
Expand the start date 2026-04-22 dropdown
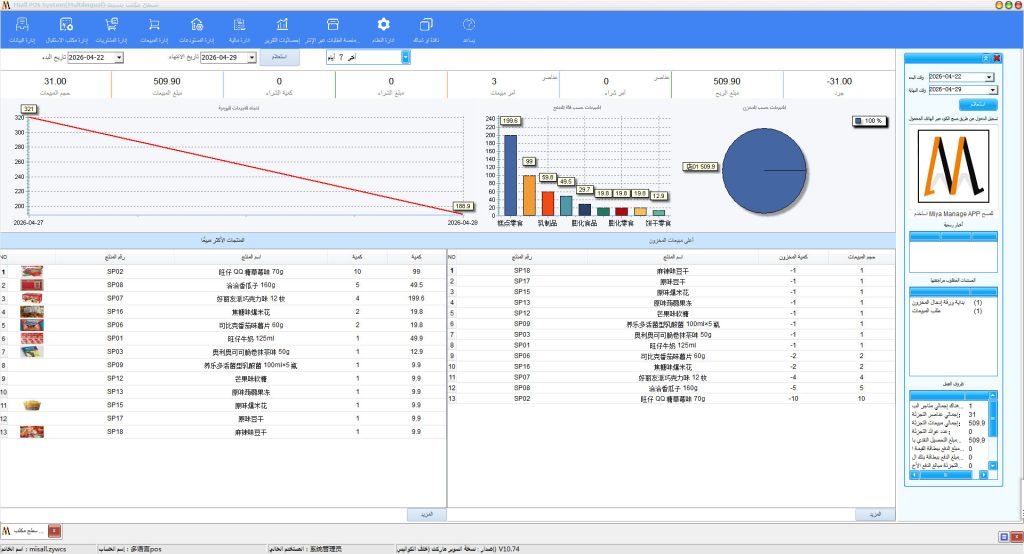coord(119,58)
